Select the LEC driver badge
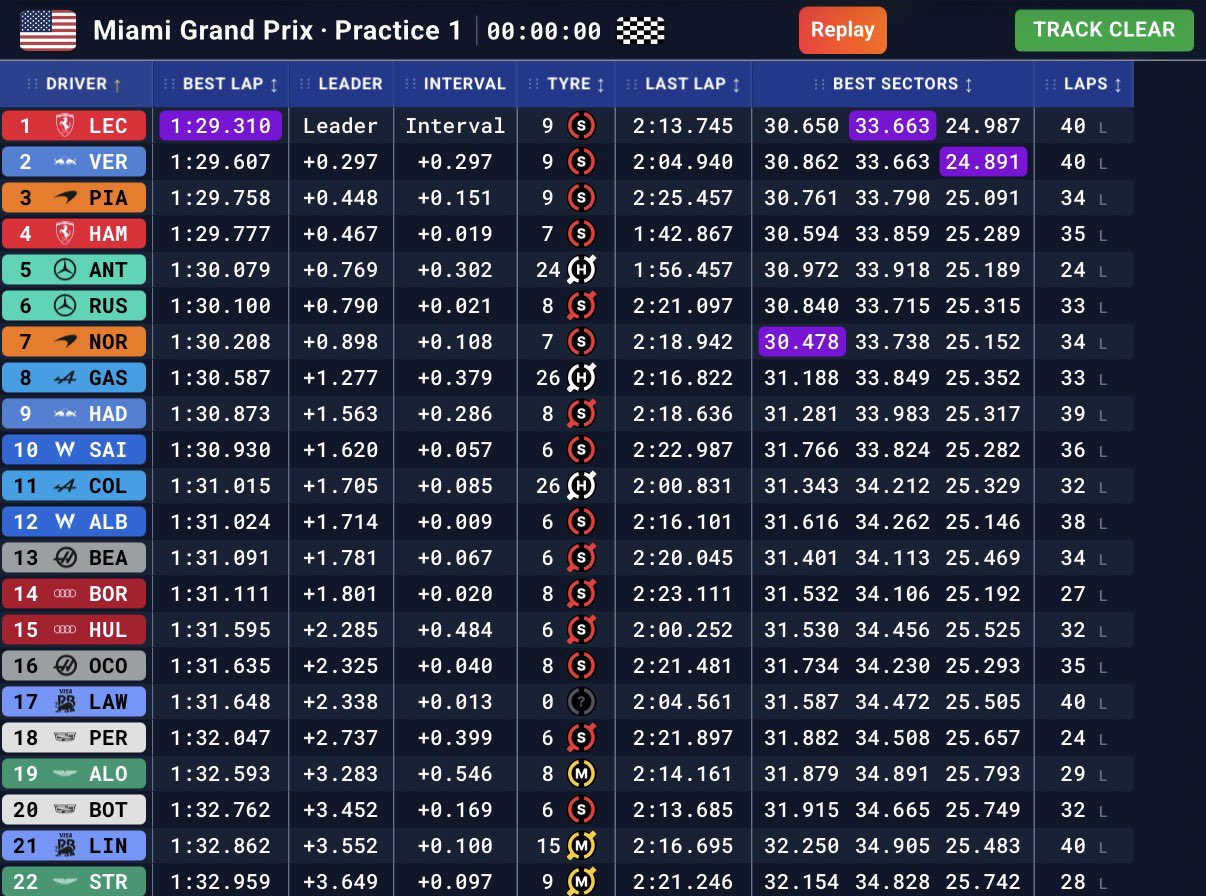The width and height of the screenshot is (1206, 896). [x=74, y=126]
